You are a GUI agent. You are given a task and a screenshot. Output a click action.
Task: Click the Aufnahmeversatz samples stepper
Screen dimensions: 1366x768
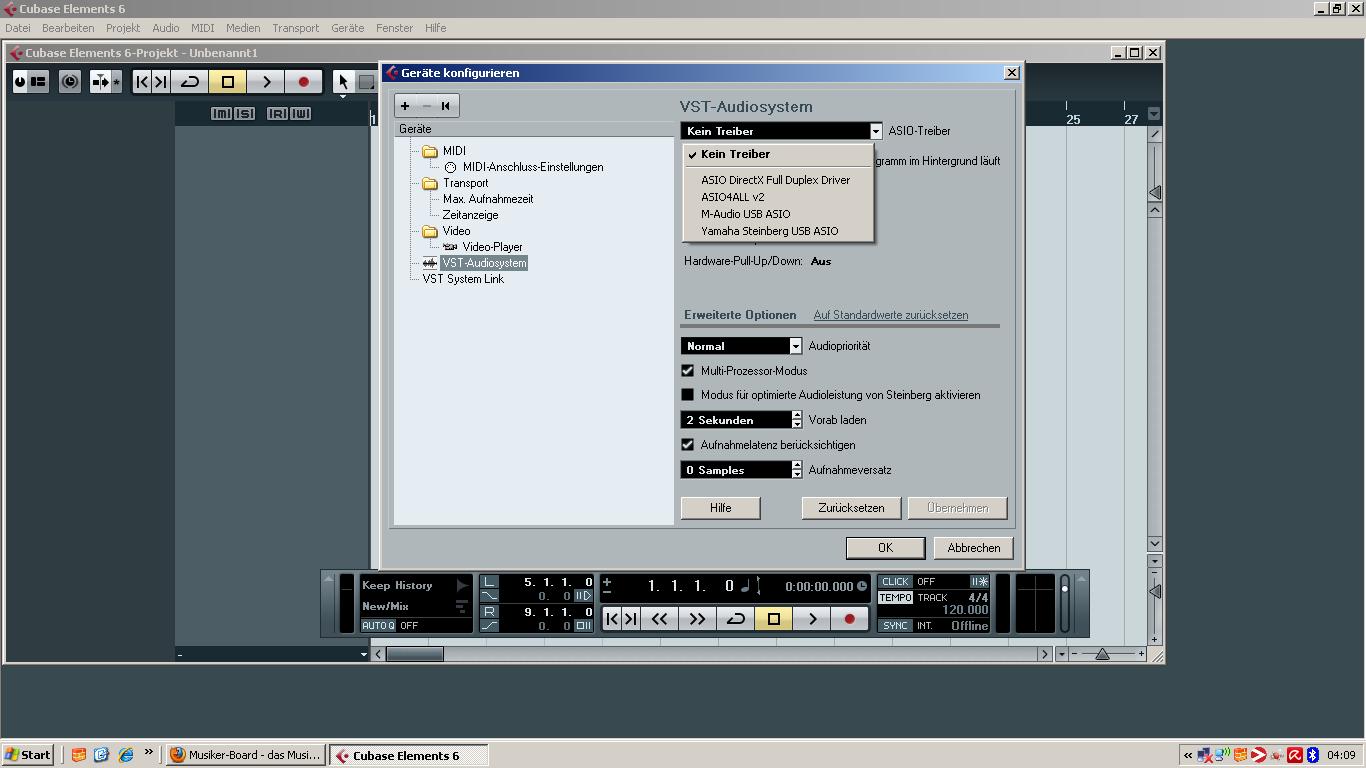[797, 470]
